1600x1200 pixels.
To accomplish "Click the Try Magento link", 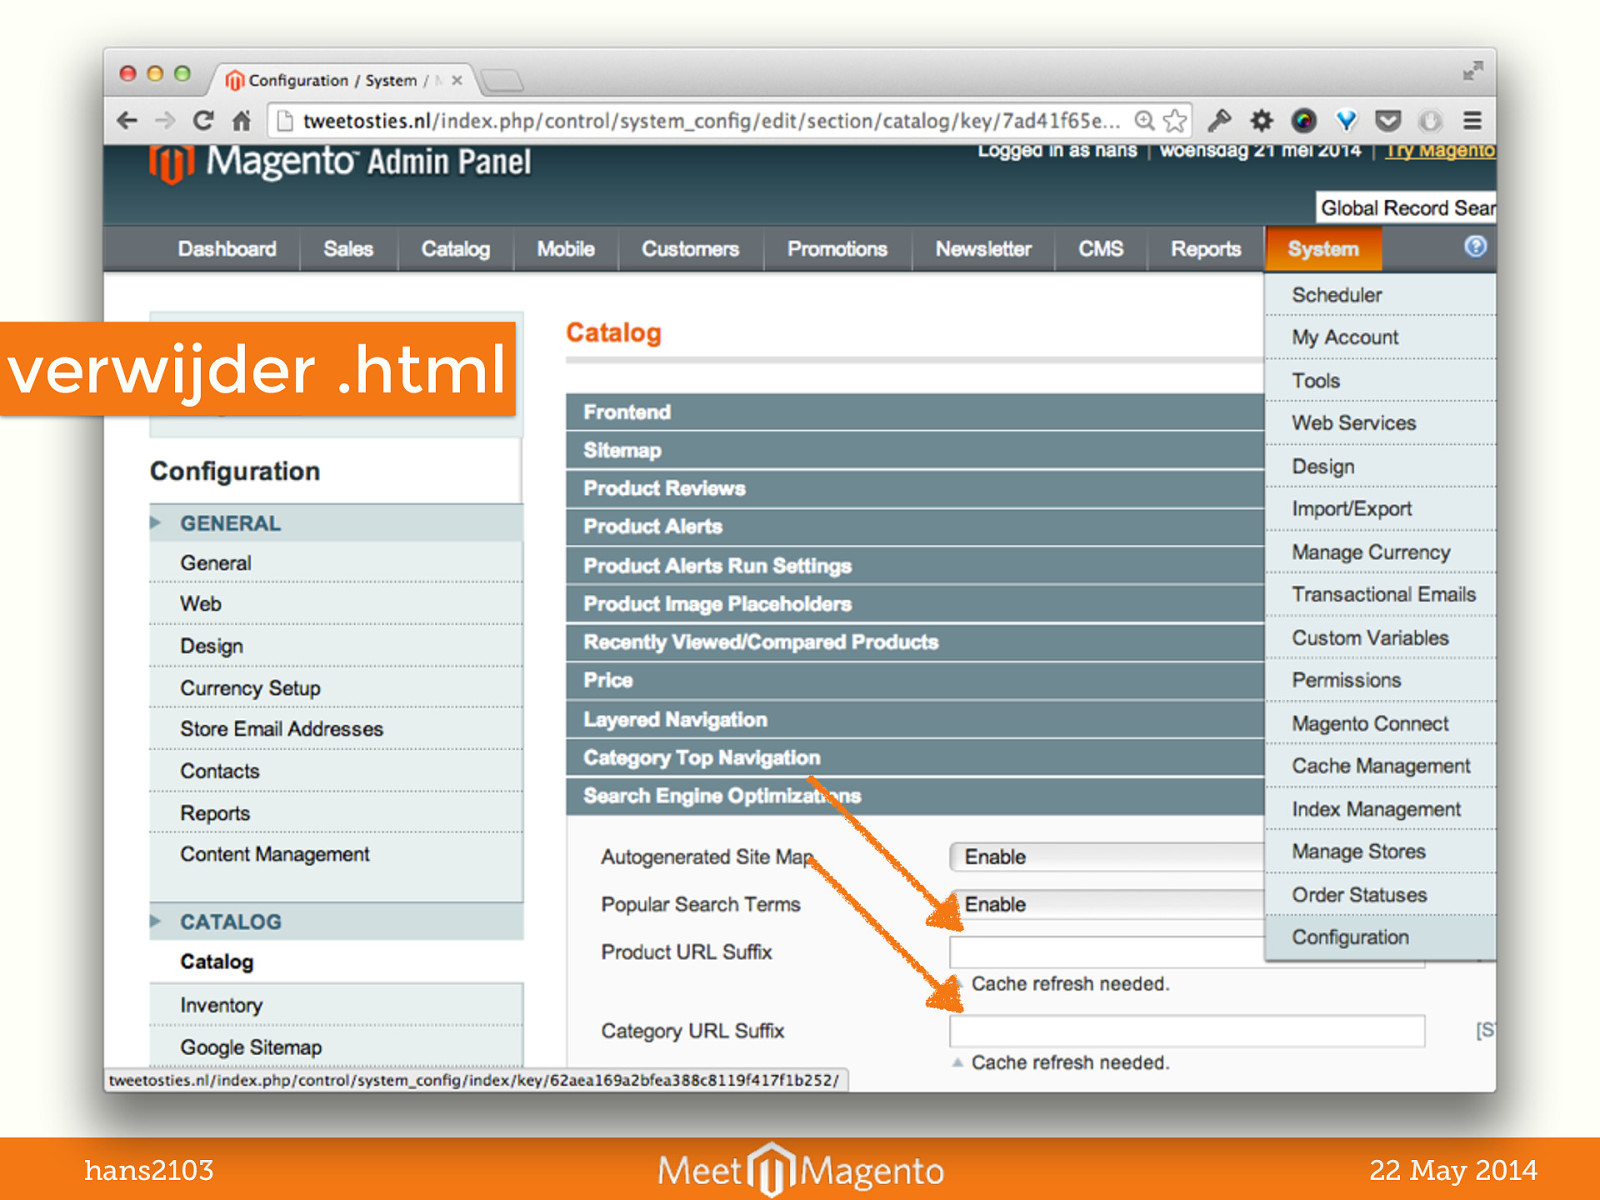I will (x=1440, y=150).
